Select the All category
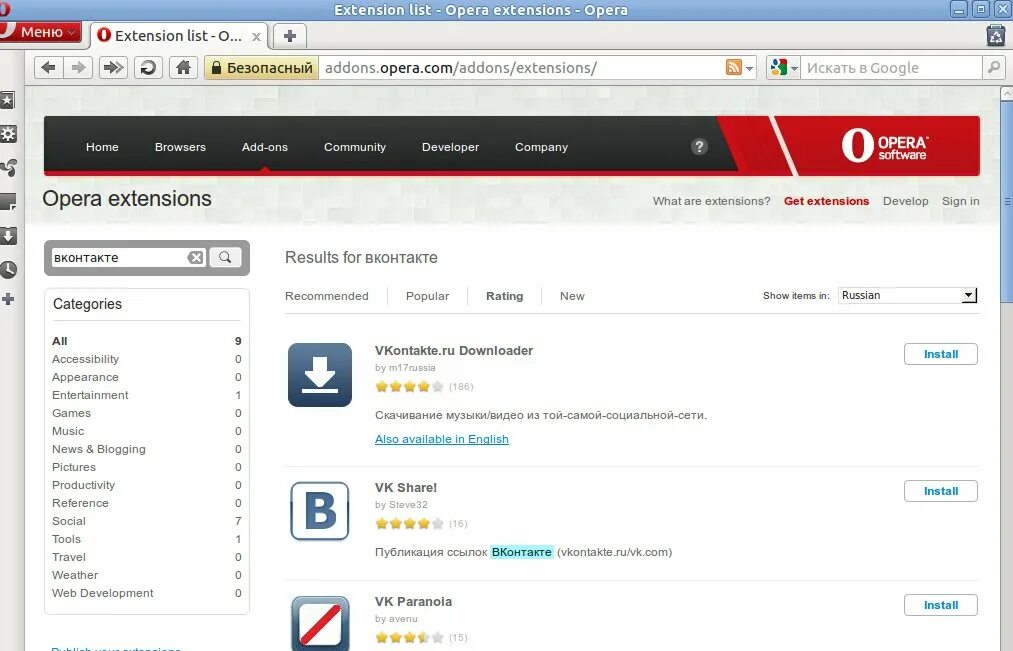 [59, 341]
